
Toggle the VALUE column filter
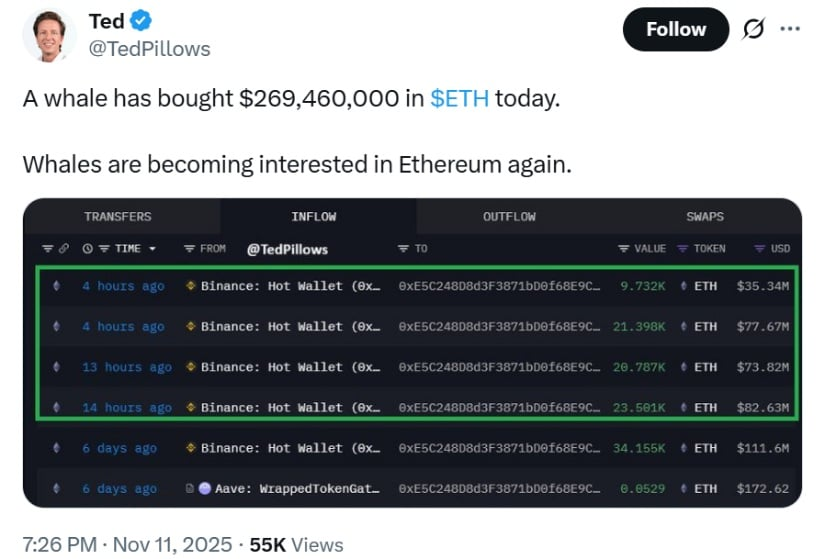[625, 249]
